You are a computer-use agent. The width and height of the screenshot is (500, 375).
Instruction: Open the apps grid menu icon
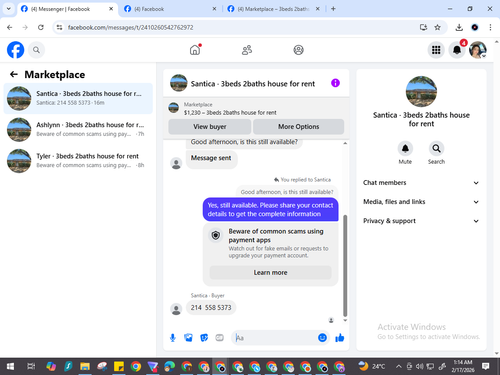(x=436, y=50)
